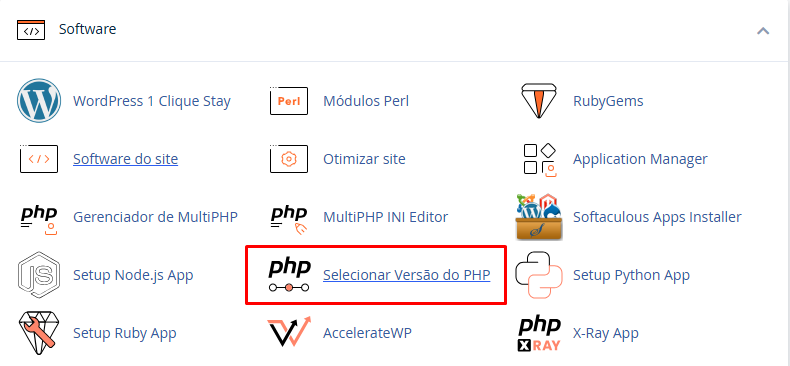Screen dimensions: 790x366
Task: Open Gerenciador de MultiPHP link
Action: click(x=155, y=217)
